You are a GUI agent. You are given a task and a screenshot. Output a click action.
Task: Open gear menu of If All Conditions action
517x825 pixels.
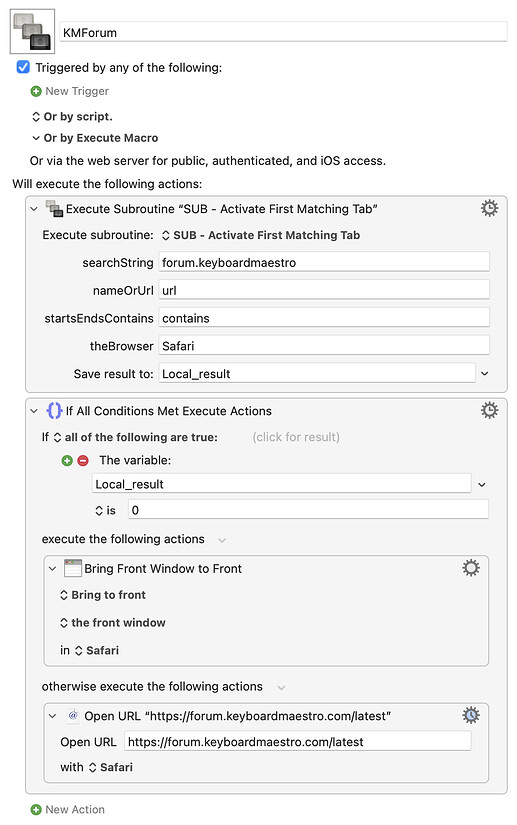(x=489, y=410)
